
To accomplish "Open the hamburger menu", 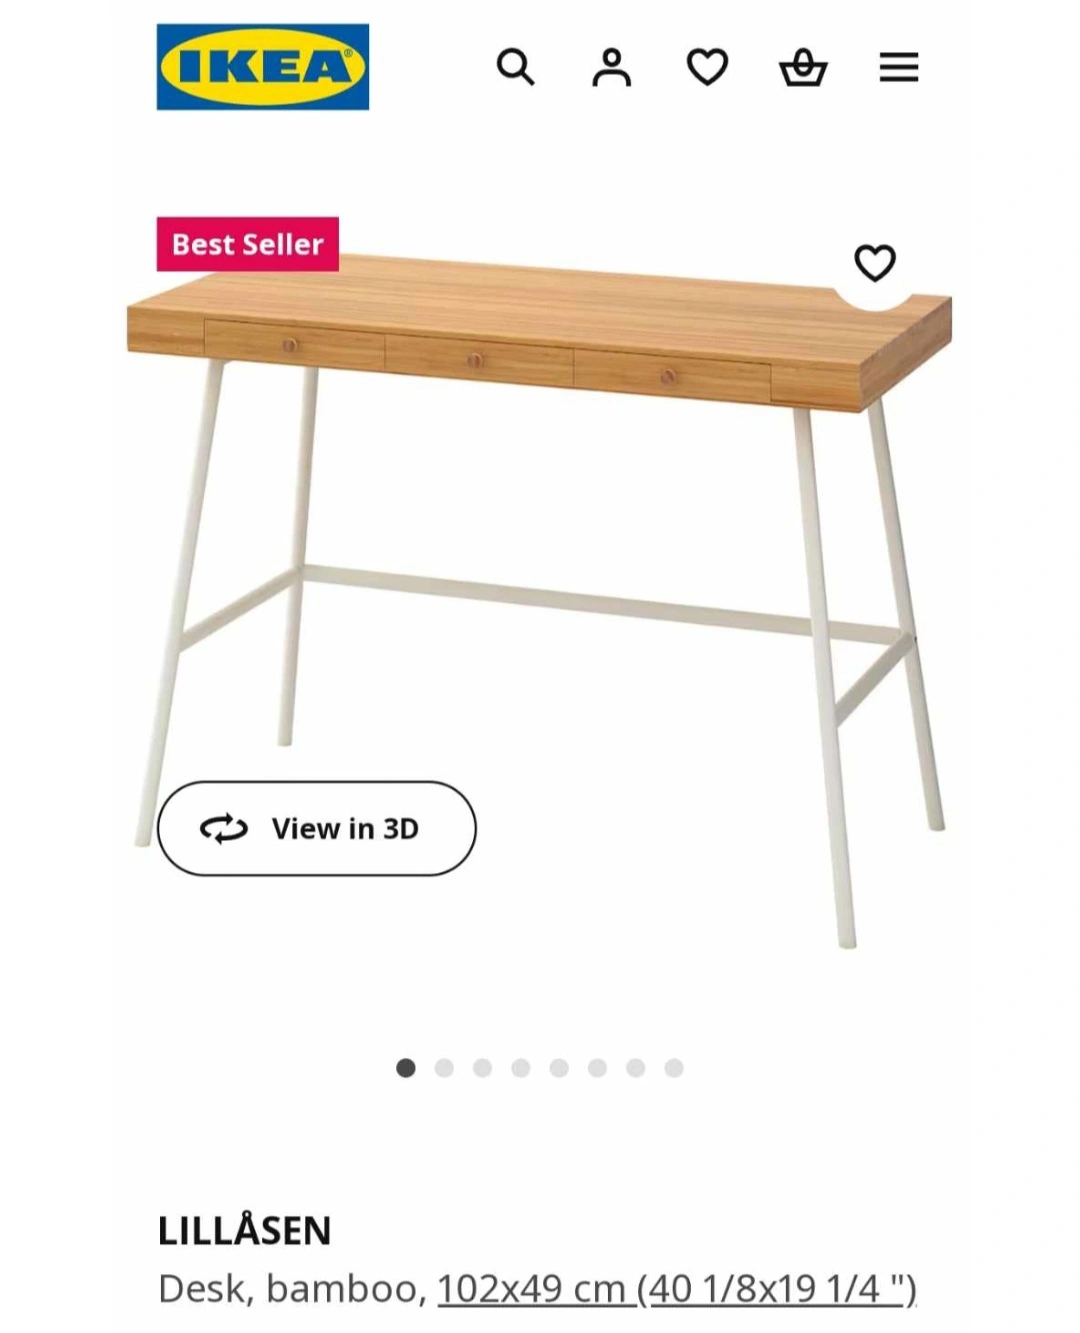I will (899, 67).
